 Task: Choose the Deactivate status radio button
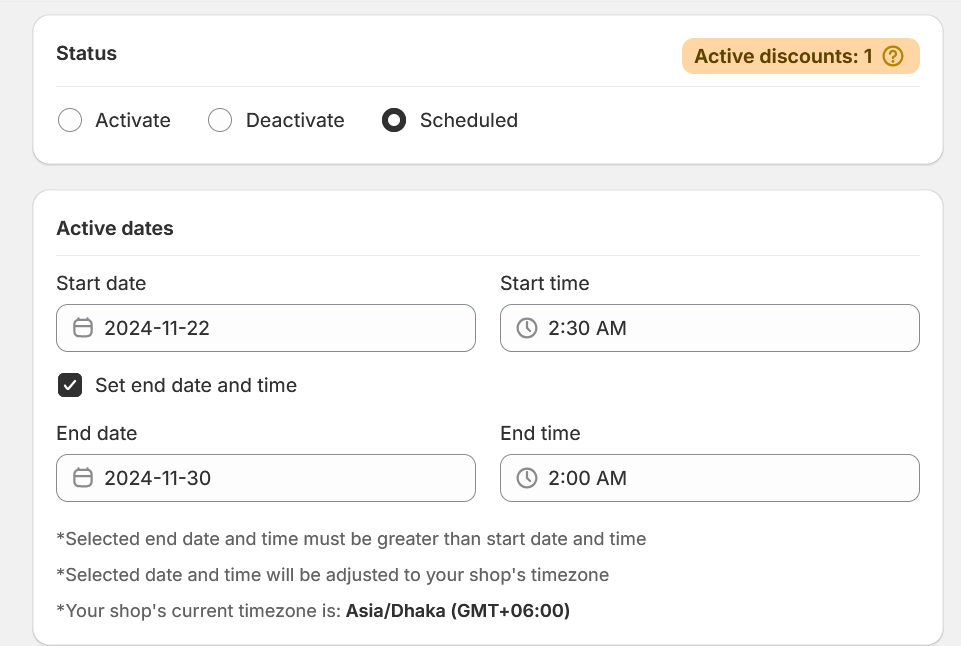coord(220,121)
